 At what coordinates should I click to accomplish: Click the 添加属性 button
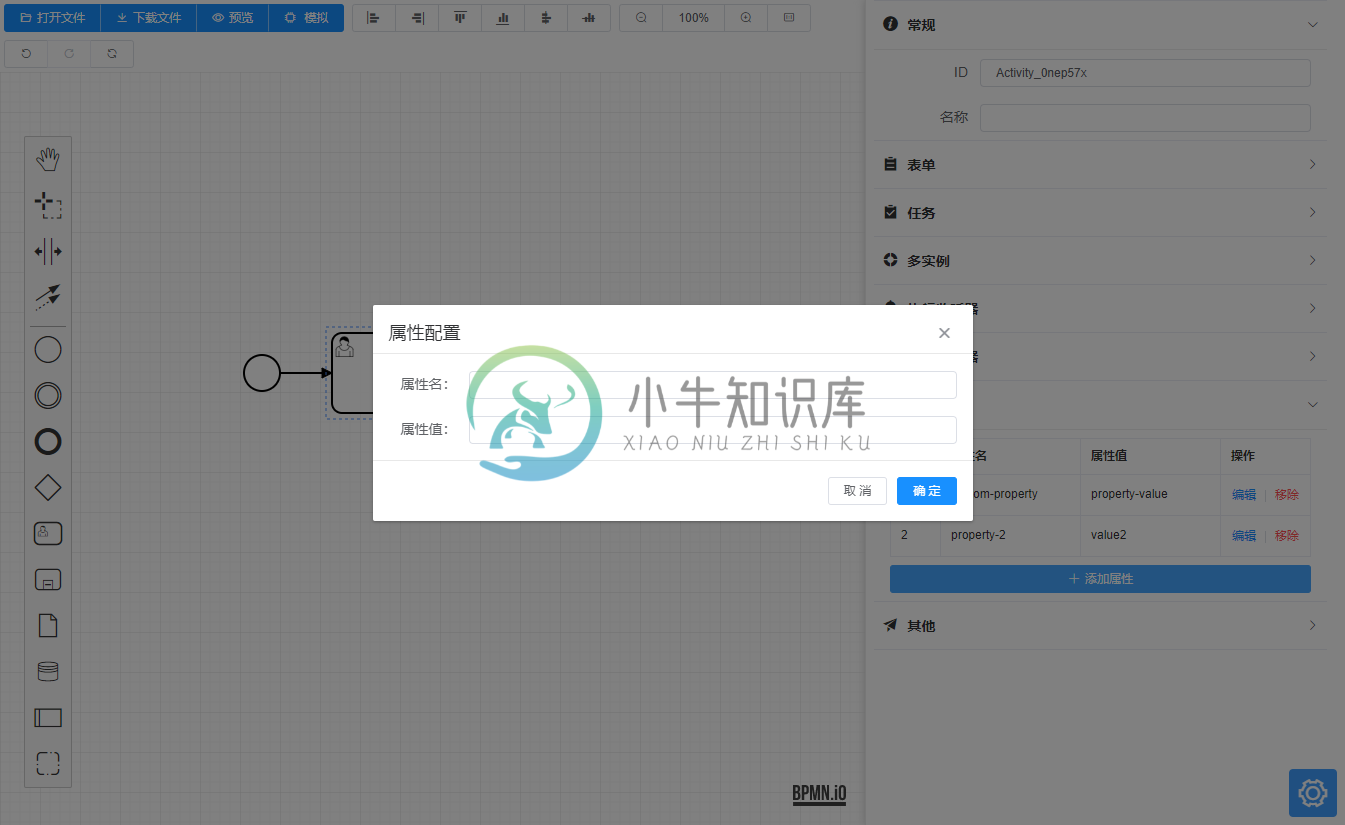point(1100,579)
